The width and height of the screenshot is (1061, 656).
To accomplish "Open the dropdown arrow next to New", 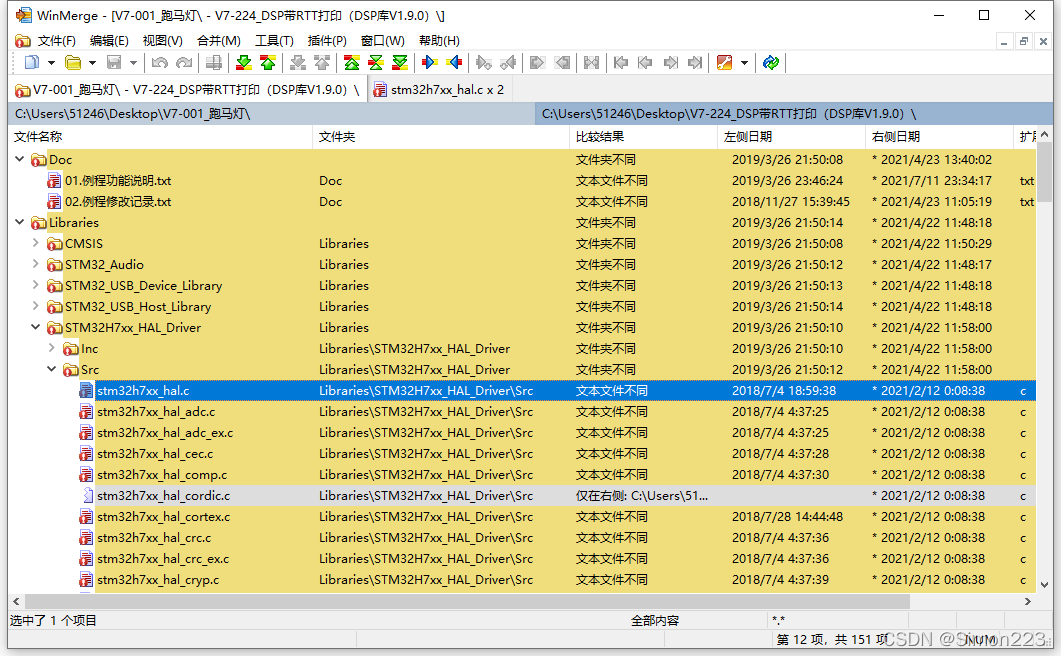I will click(x=51, y=63).
